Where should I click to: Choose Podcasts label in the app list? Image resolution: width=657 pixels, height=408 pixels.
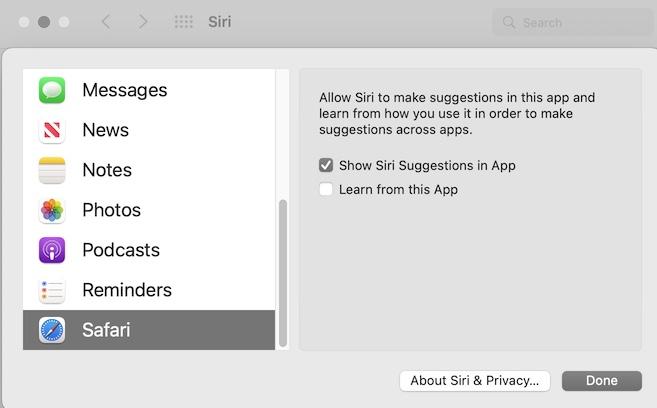pyautogui.click(x=121, y=250)
